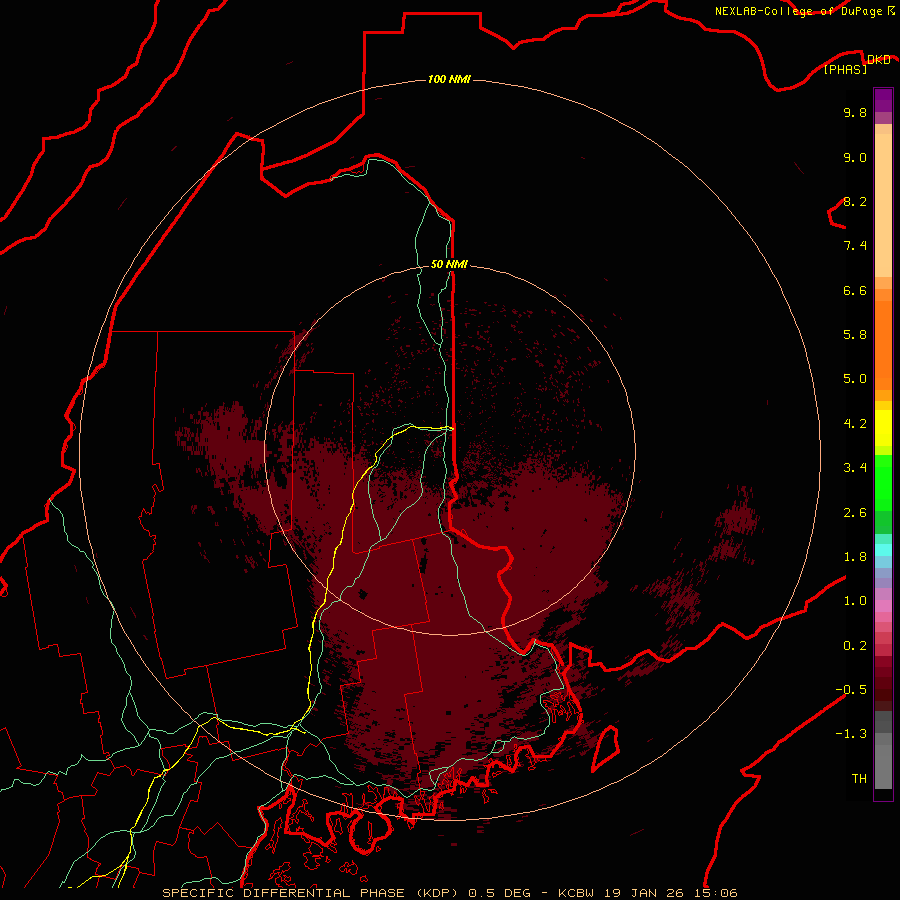Click the 9.8 value on color scale
Image resolution: width=900 pixels, height=900 pixels.
pos(855,112)
